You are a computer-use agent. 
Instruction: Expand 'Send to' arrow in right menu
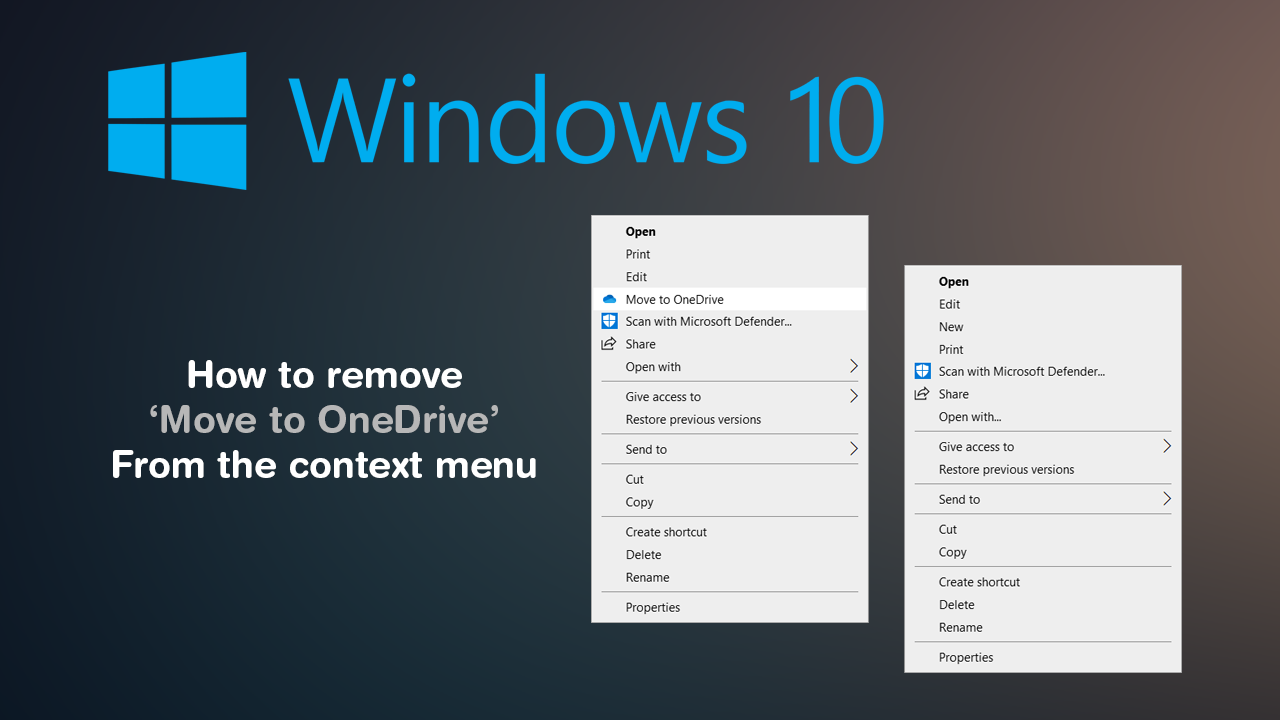[x=1167, y=499]
